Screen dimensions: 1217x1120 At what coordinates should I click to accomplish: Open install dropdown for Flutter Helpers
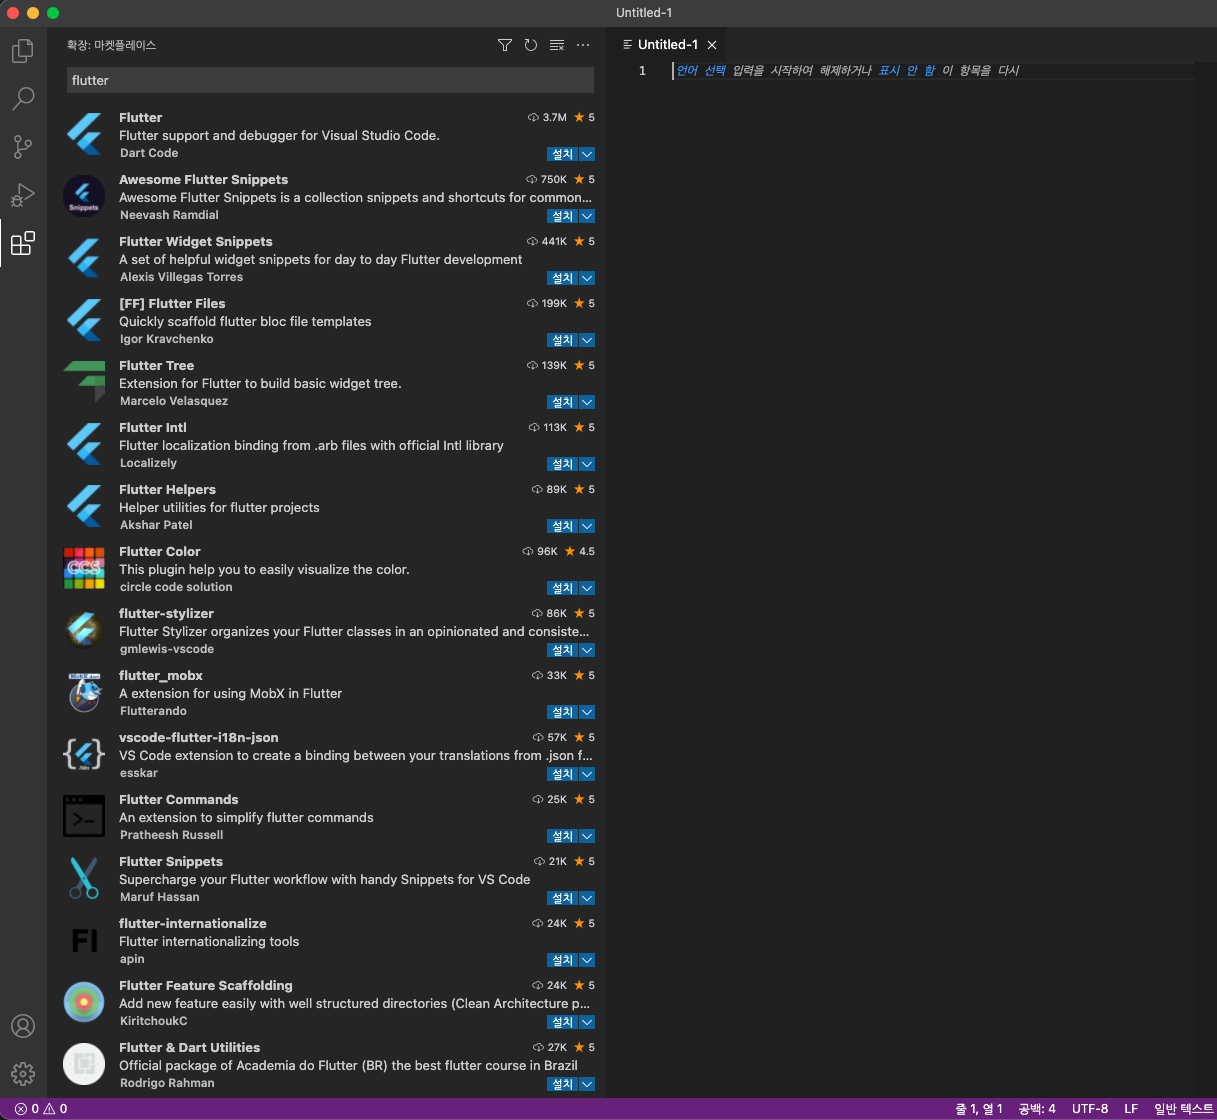coord(587,526)
